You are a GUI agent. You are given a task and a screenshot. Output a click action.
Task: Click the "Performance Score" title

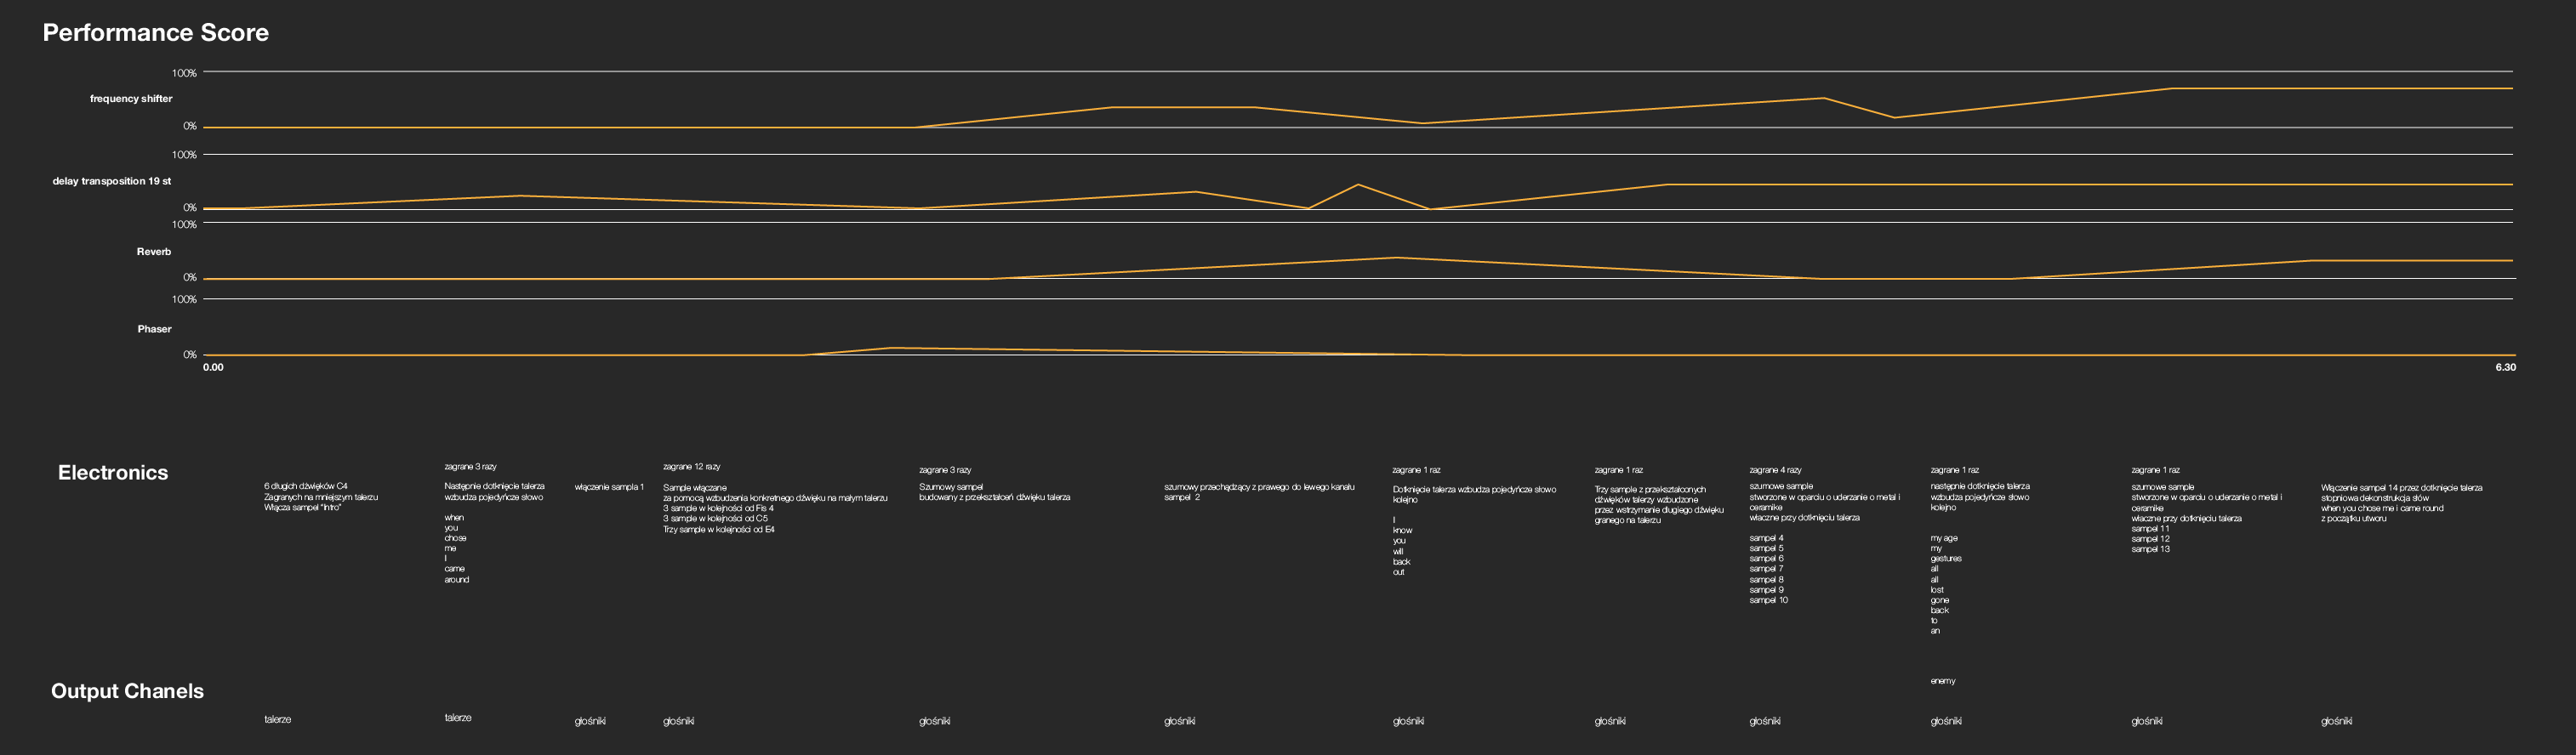[155, 32]
